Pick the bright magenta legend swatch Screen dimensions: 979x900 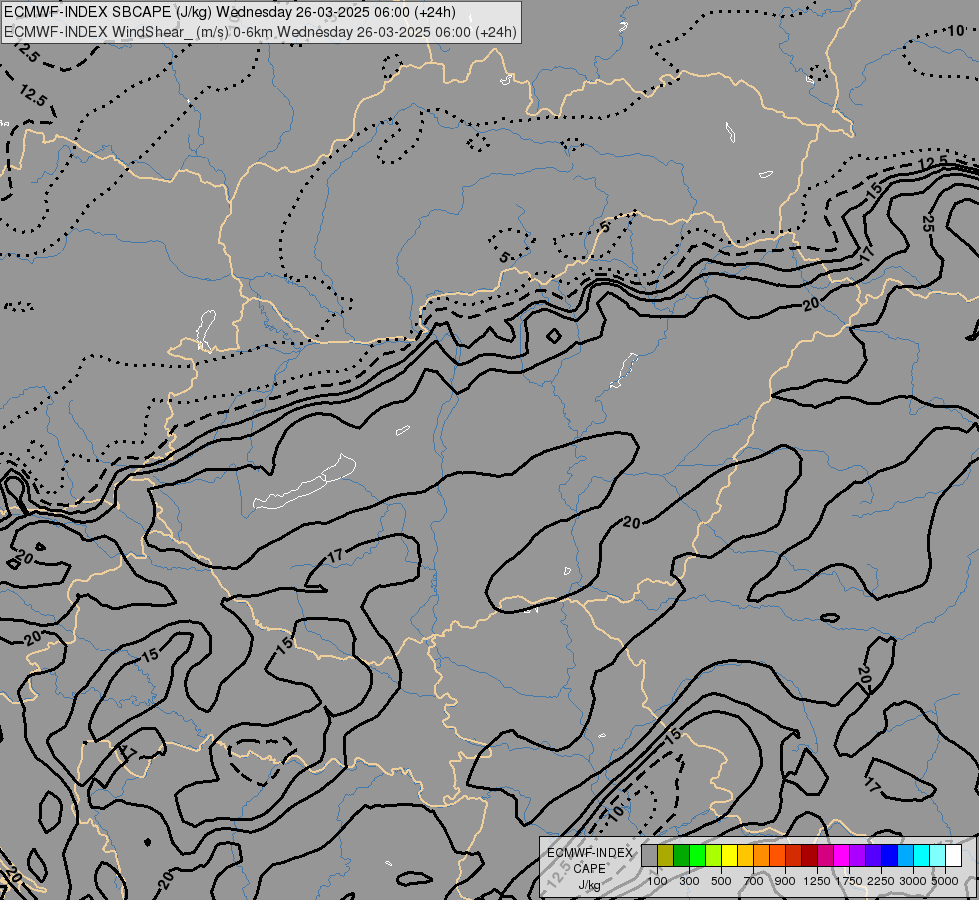click(842, 856)
